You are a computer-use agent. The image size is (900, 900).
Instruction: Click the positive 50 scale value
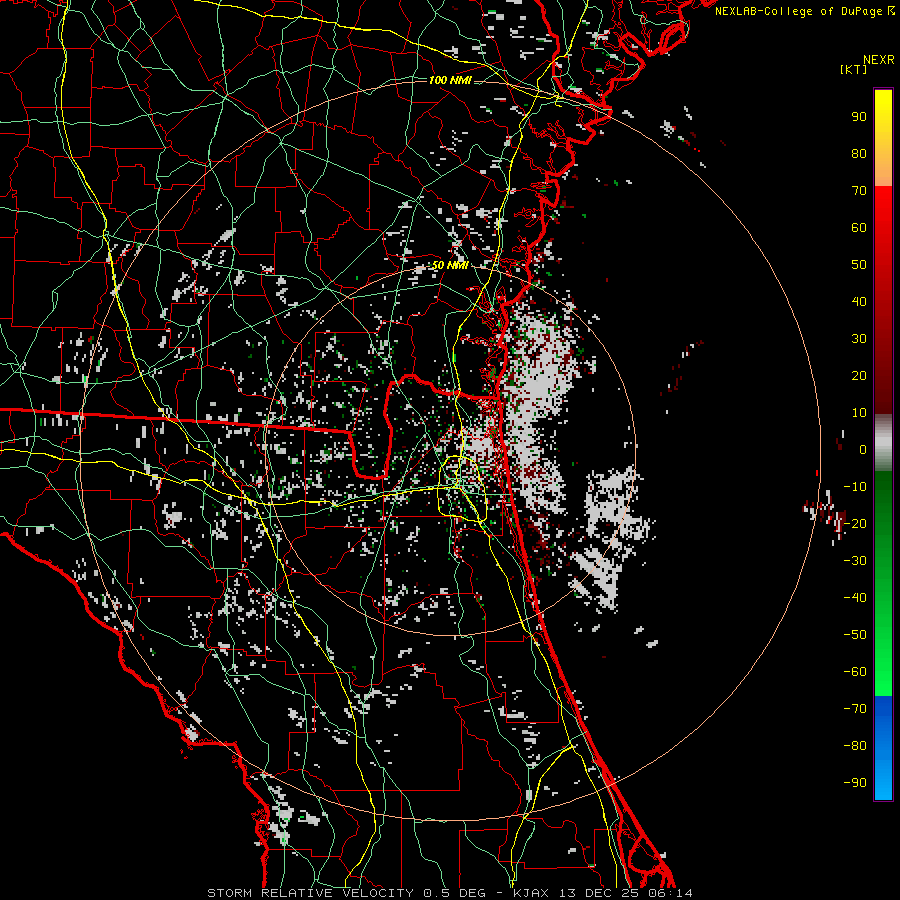coord(859,265)
